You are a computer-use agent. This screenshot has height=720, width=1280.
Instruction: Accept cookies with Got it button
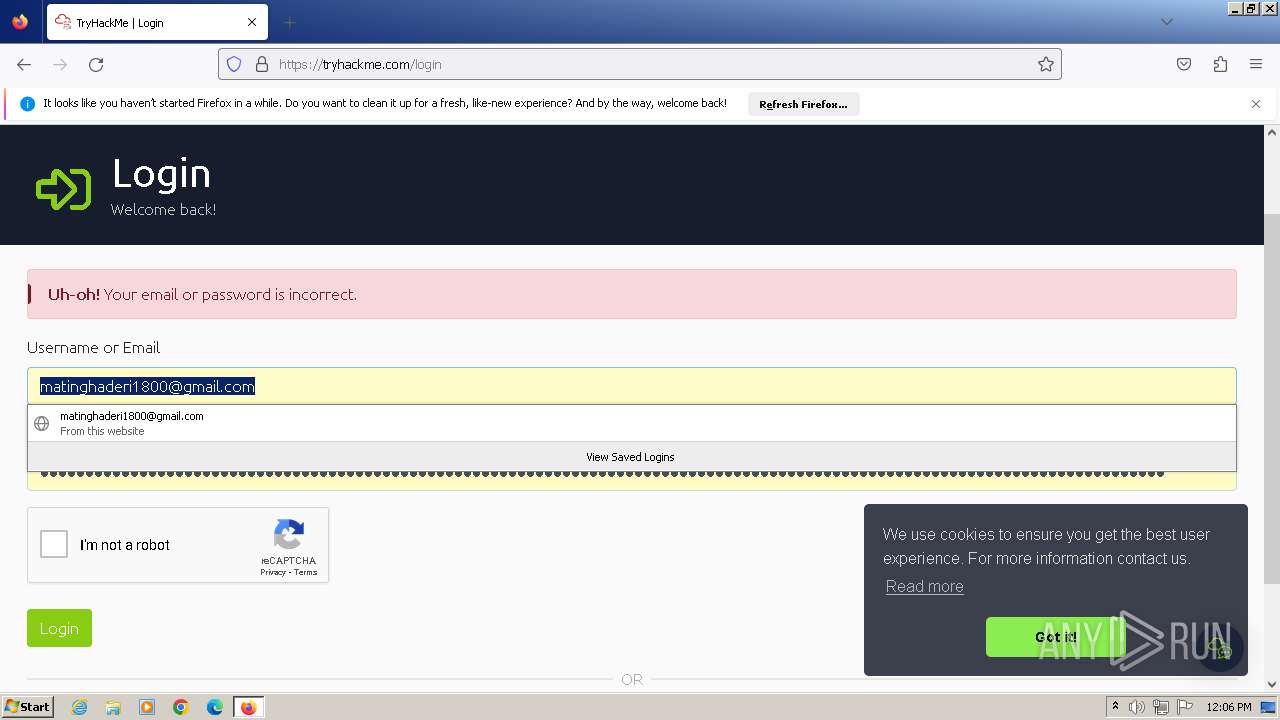(1056, 637)
